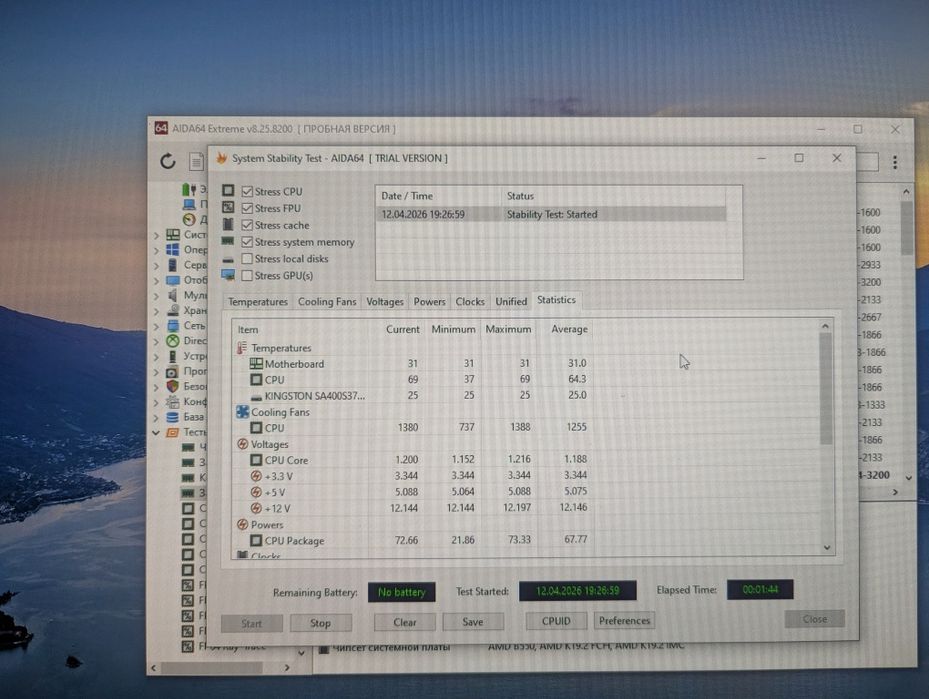Open the Unified tab
This screenshot has height=699, width=929.
[x=511, y=302]
